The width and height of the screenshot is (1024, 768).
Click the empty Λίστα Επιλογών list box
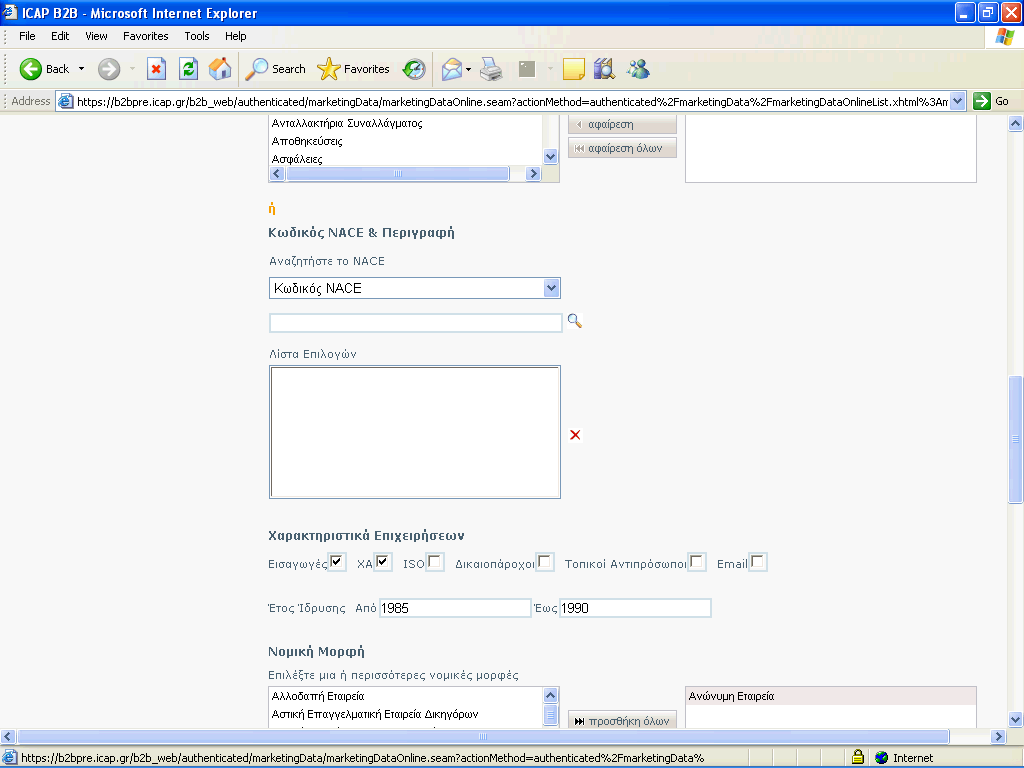[x=415, y=432]
